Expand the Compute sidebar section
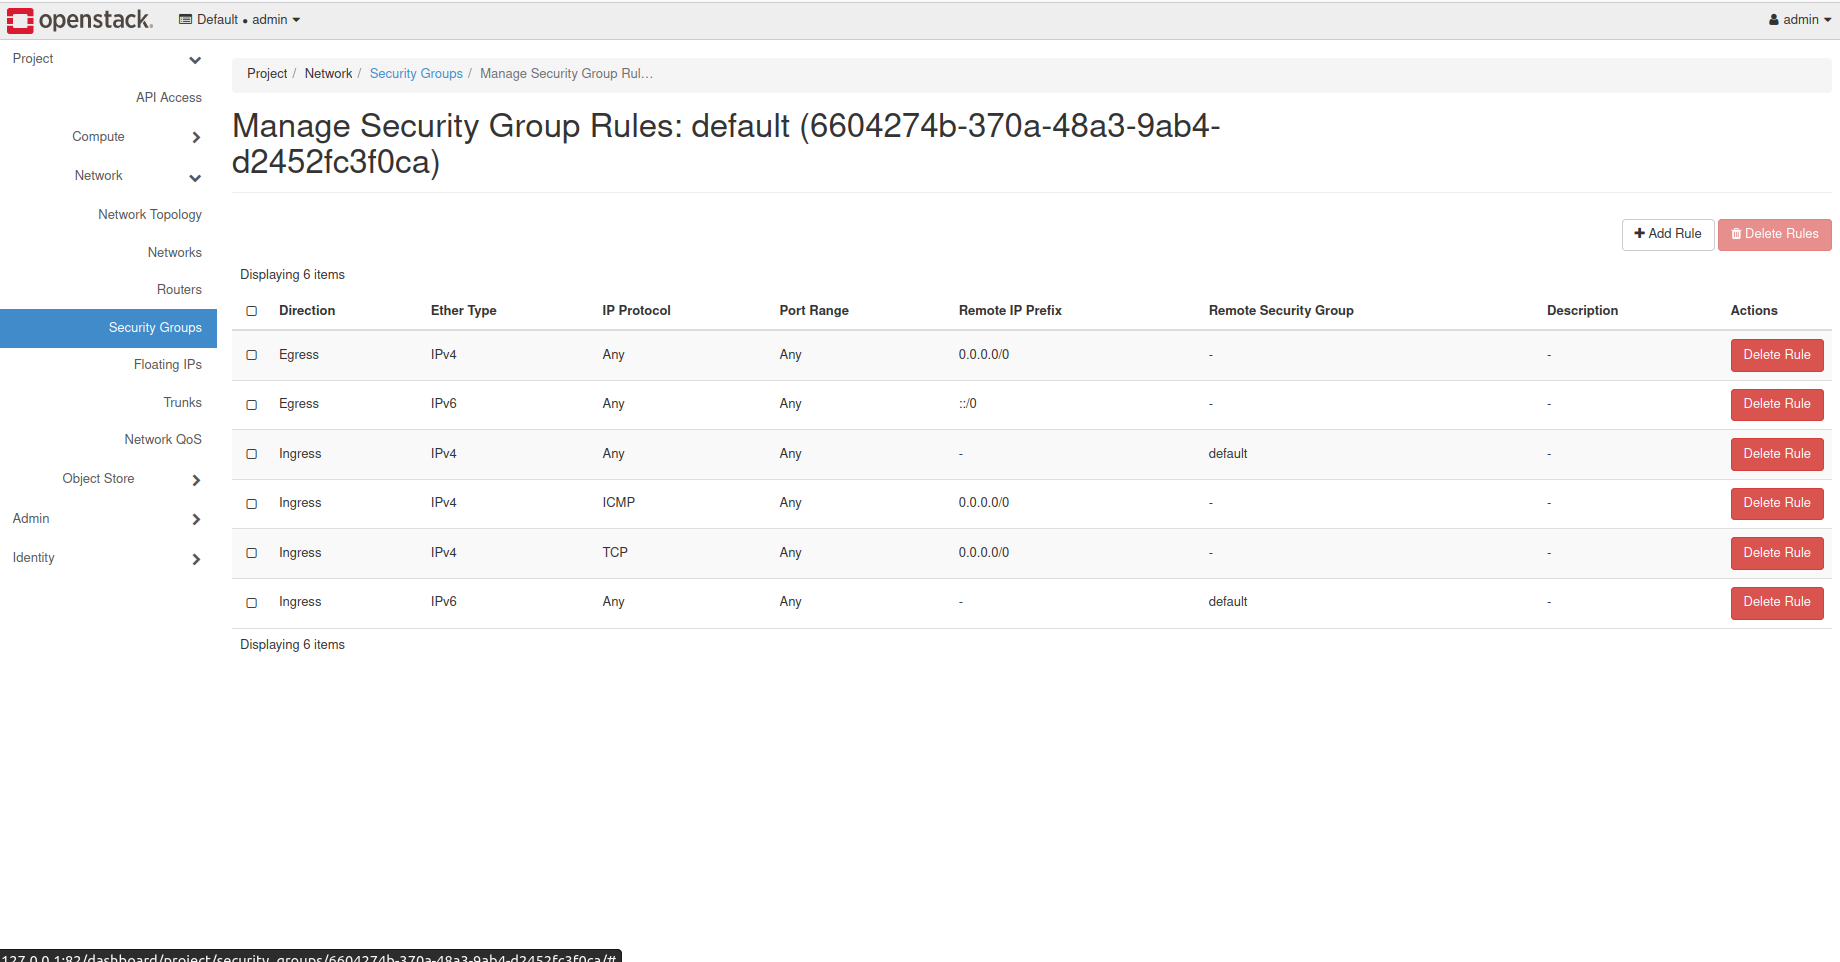1840x962 pixels. (x=196, y=138)
